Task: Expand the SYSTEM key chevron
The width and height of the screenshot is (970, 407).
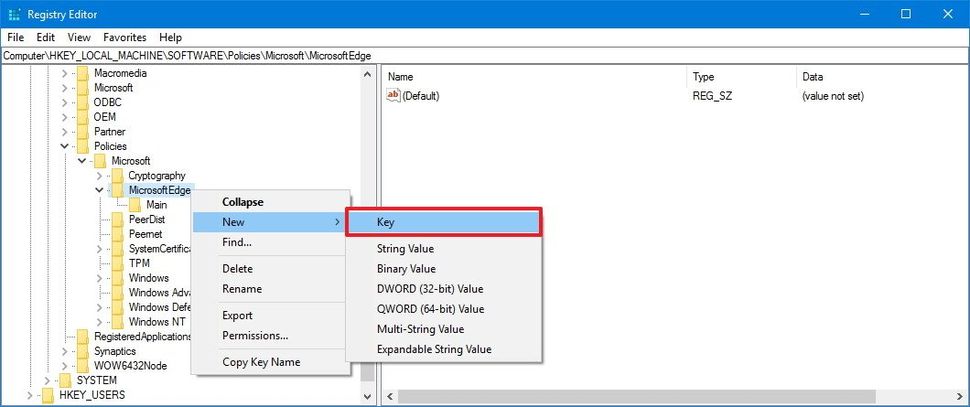Action: pos(47,380)
